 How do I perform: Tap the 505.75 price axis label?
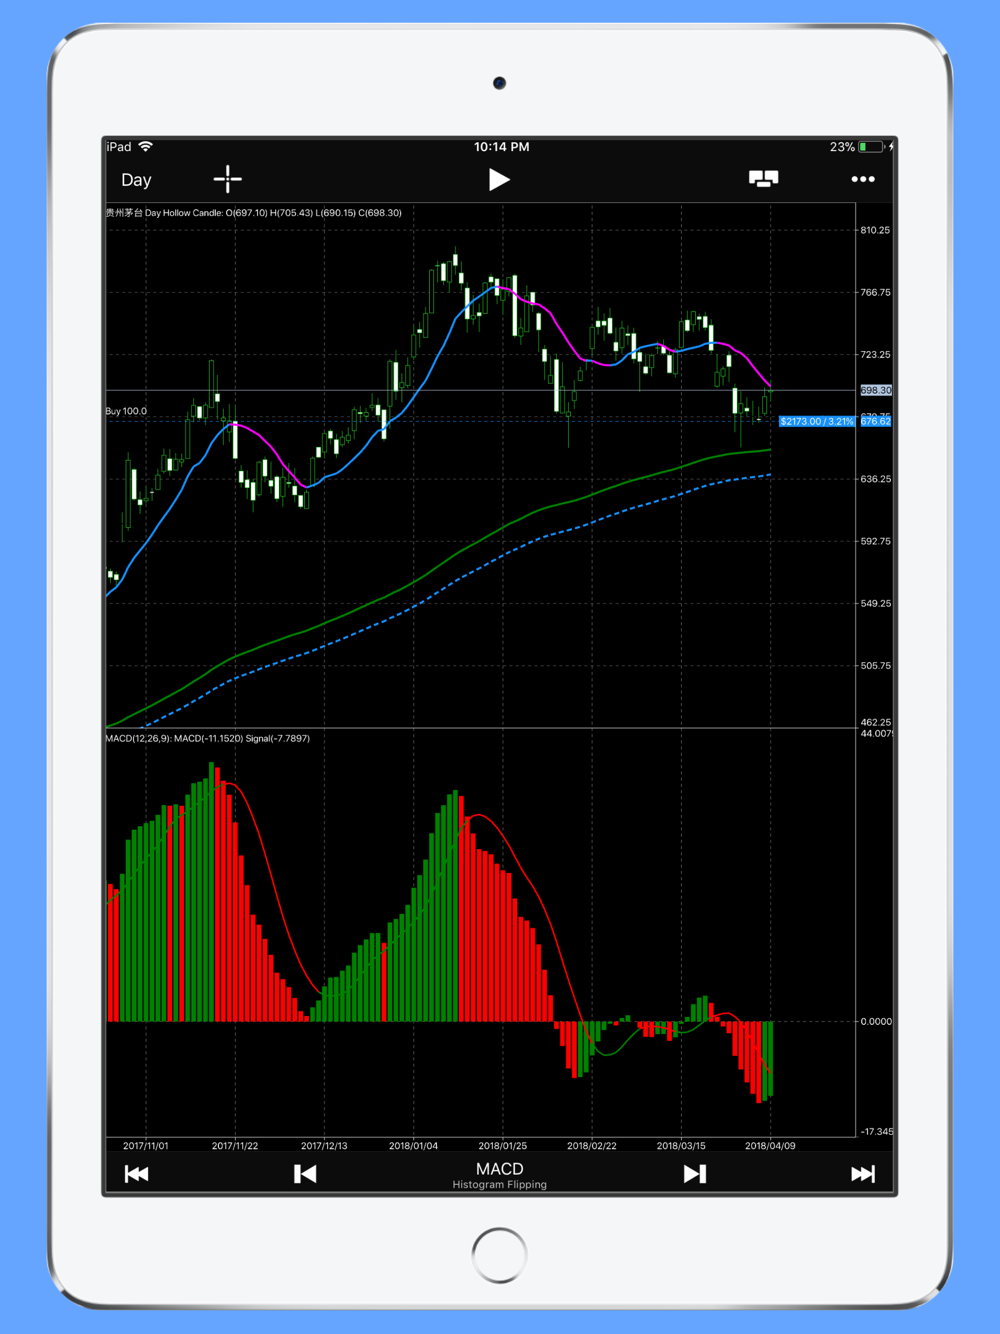875,666
